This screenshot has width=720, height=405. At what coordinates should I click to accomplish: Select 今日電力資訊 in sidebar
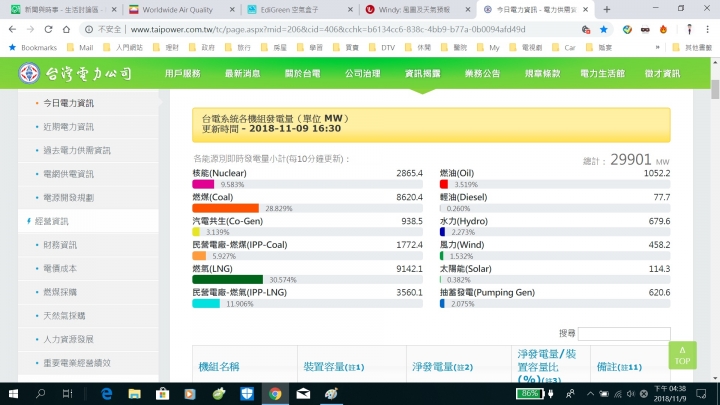tap(68, 103)
